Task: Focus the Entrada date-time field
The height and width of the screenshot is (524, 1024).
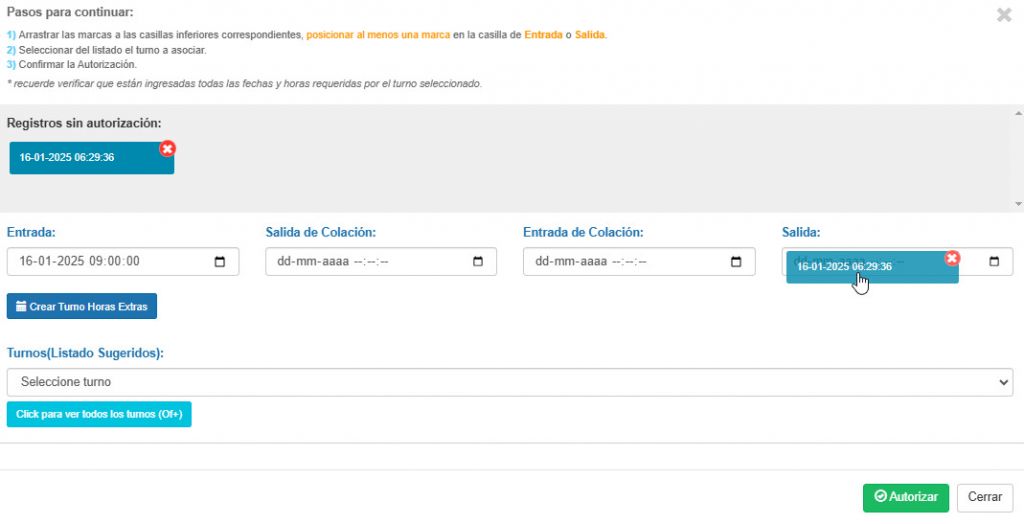Action: (123, 261)
